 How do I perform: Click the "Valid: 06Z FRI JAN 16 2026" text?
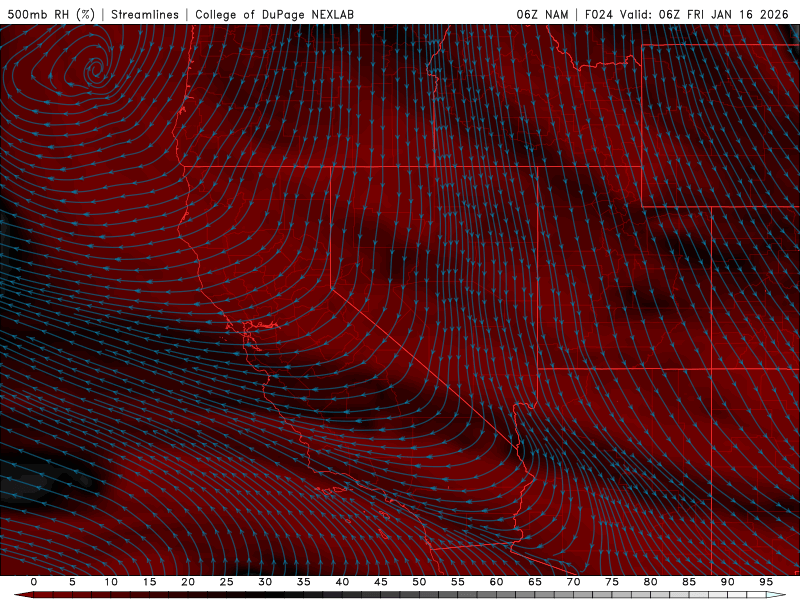point(704,14)
